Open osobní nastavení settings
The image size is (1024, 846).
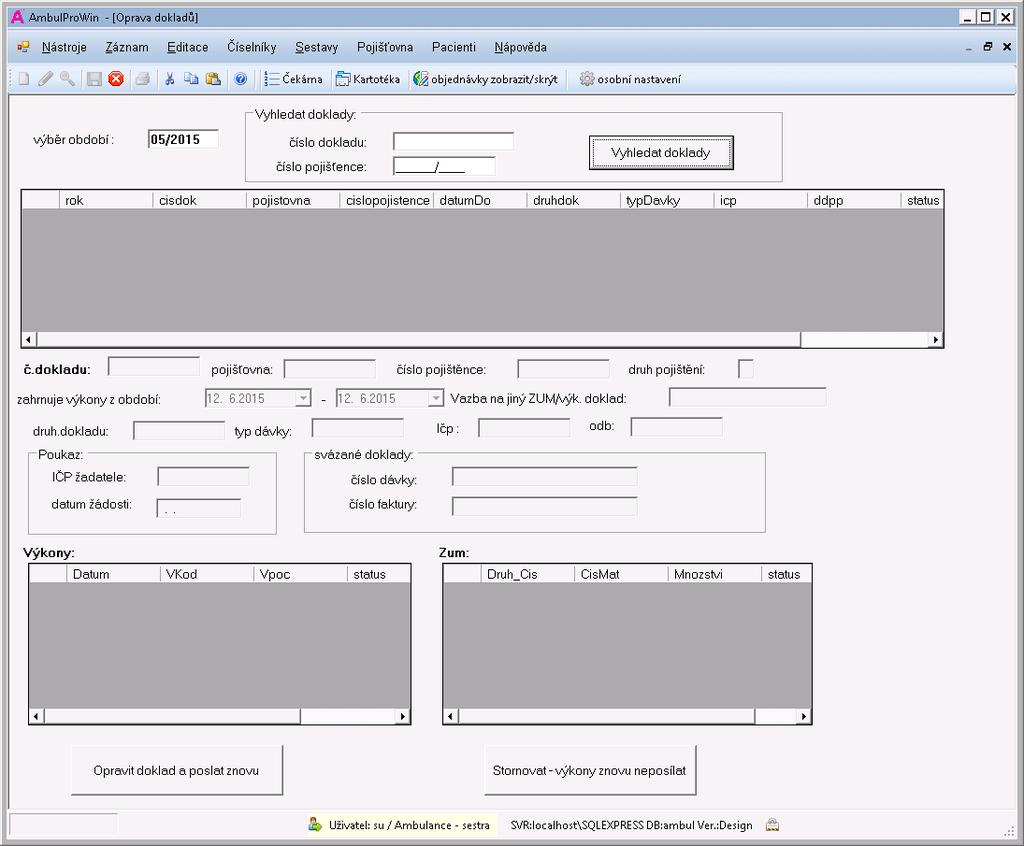pyautogui.click(x=630, y=79)
